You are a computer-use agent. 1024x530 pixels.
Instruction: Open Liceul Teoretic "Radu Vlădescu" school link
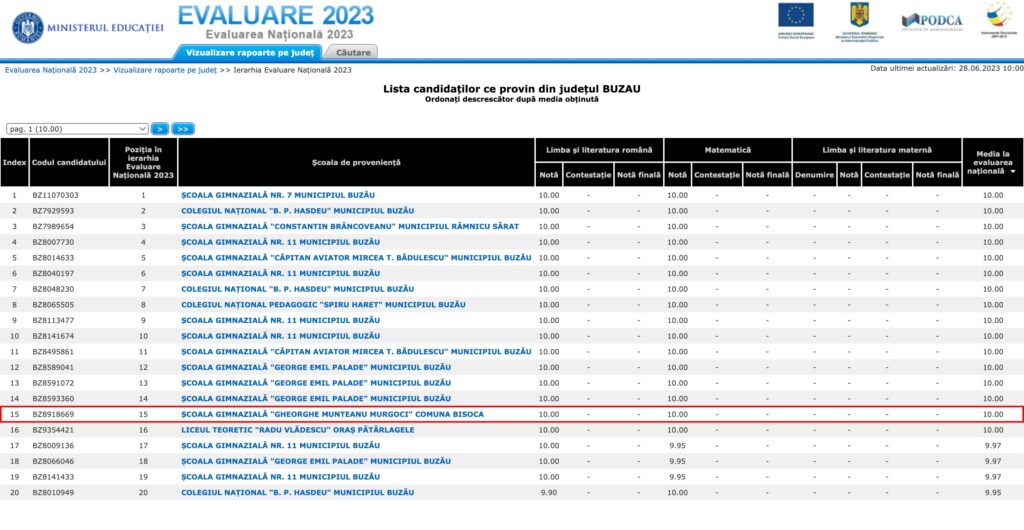(297, 429)
